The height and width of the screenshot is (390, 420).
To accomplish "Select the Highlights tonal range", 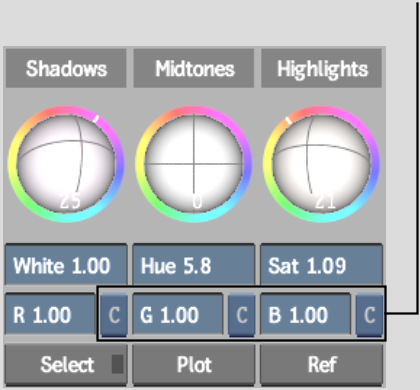I will tap(321, 68).
